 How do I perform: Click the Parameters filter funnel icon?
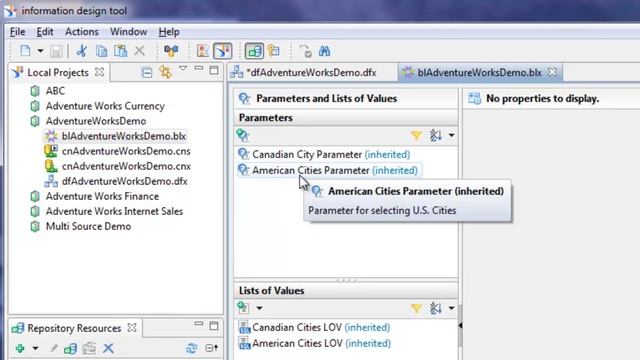click(416, 135)
